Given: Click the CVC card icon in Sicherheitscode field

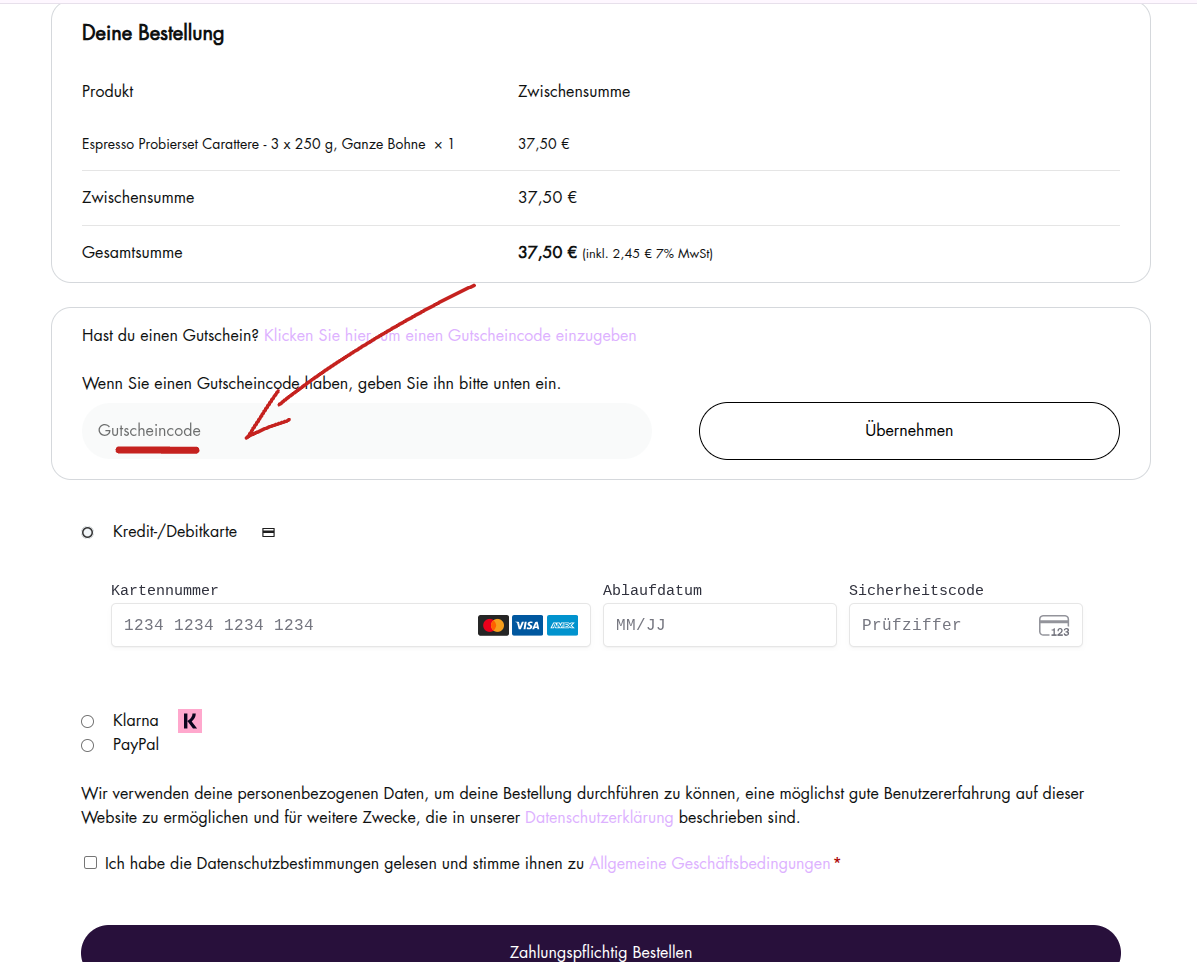Looking at the screenshot, I should pyautogui.click(x=1054, y=626).
